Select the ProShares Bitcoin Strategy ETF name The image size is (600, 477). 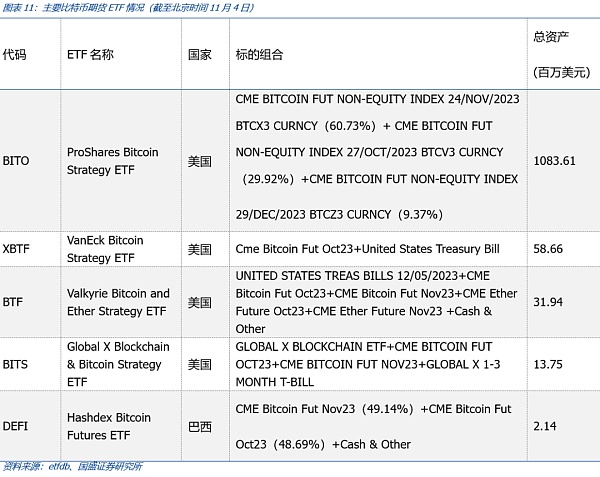113,160
